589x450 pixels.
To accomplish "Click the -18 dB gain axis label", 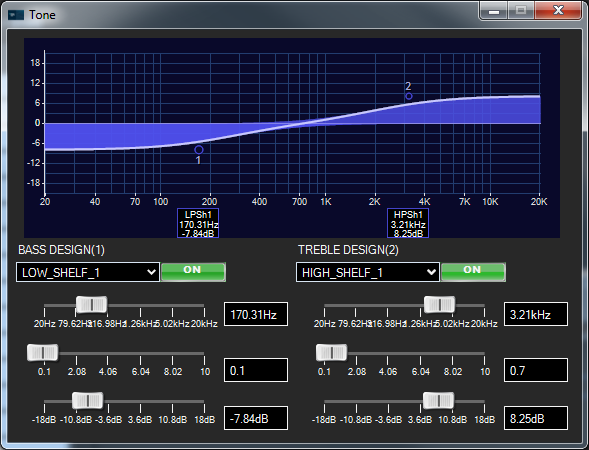I will tap(33, 183).
